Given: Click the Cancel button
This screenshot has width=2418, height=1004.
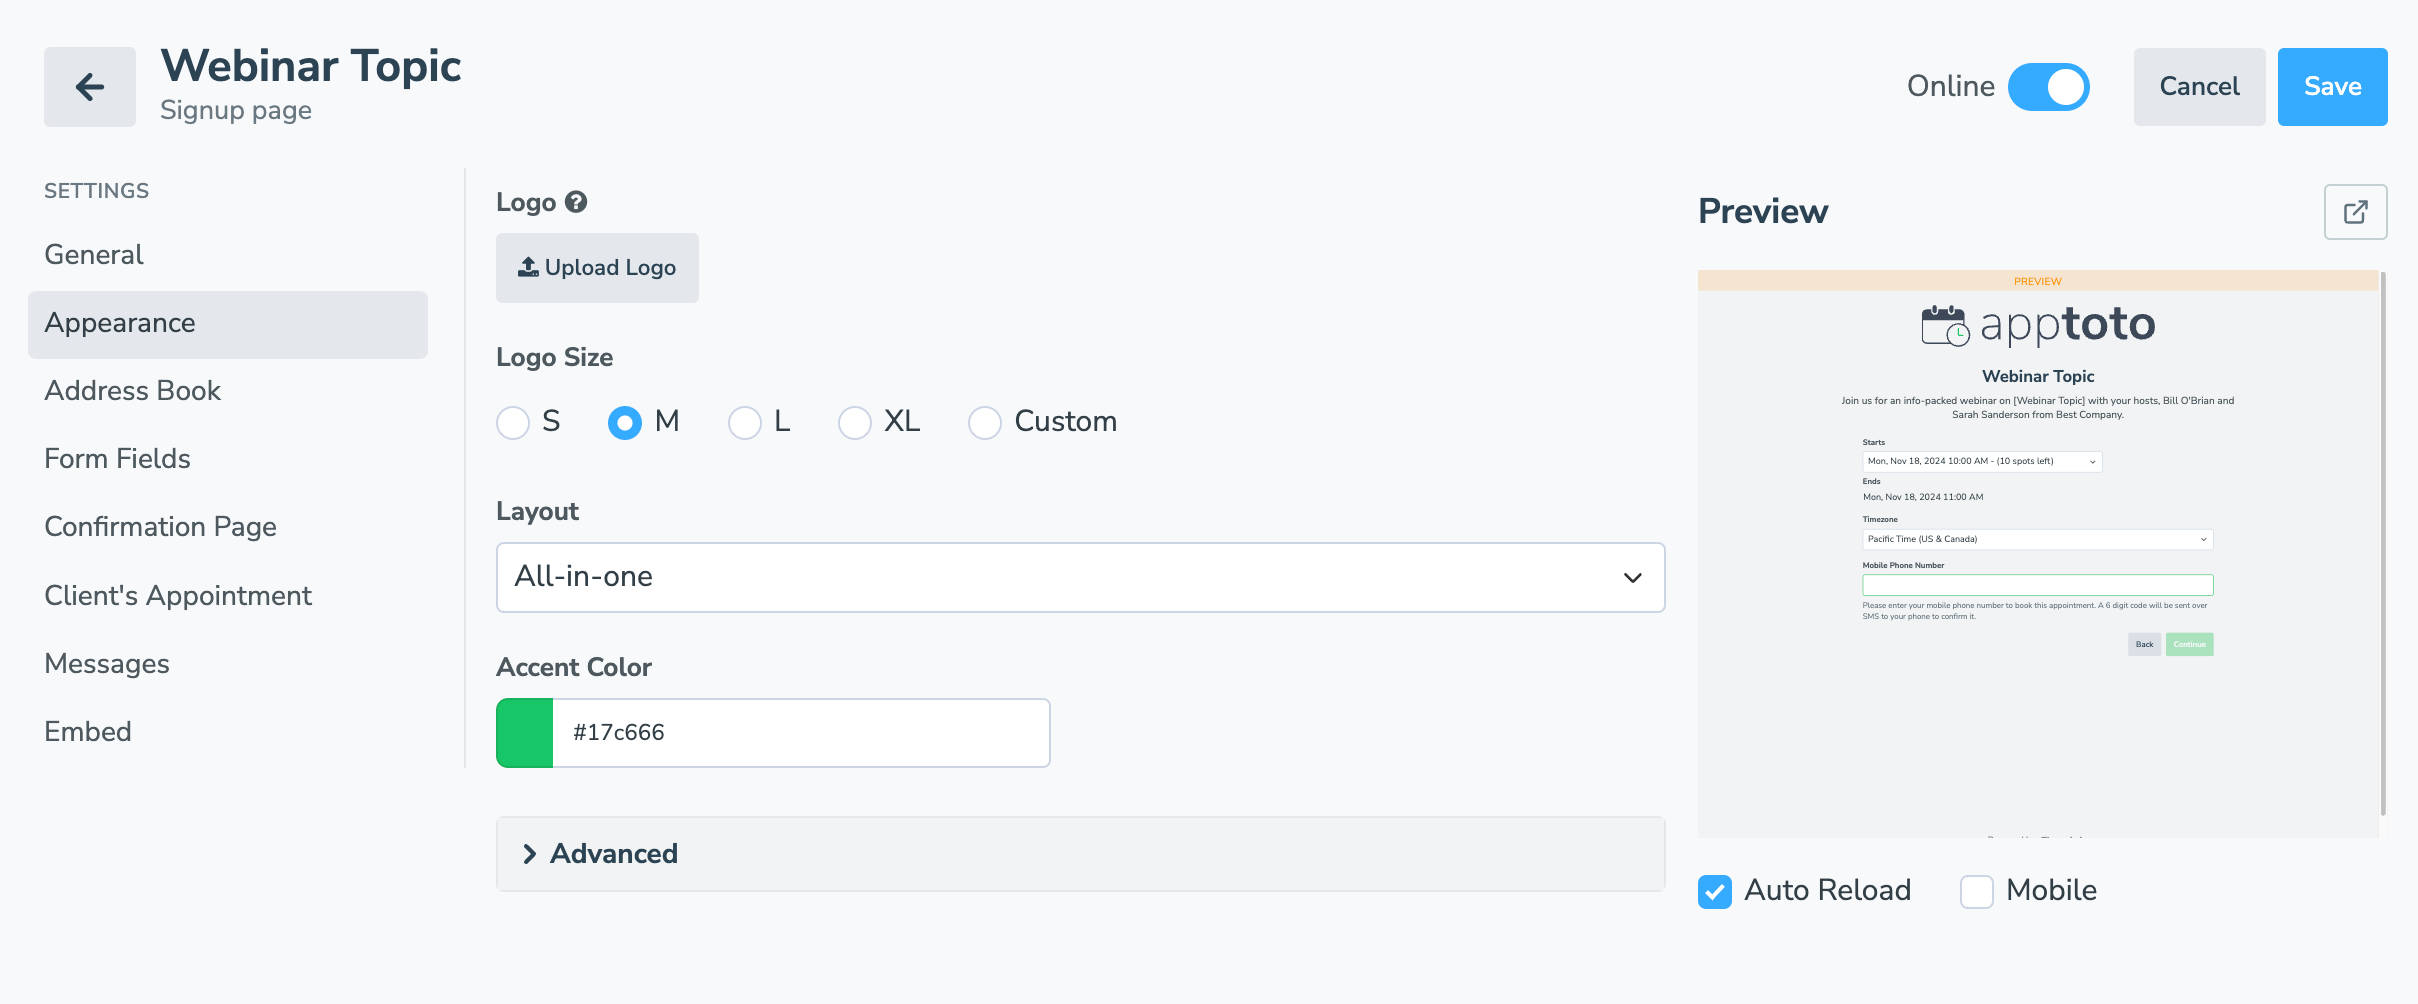Looking at the screenshot, I should [2199, 87].
